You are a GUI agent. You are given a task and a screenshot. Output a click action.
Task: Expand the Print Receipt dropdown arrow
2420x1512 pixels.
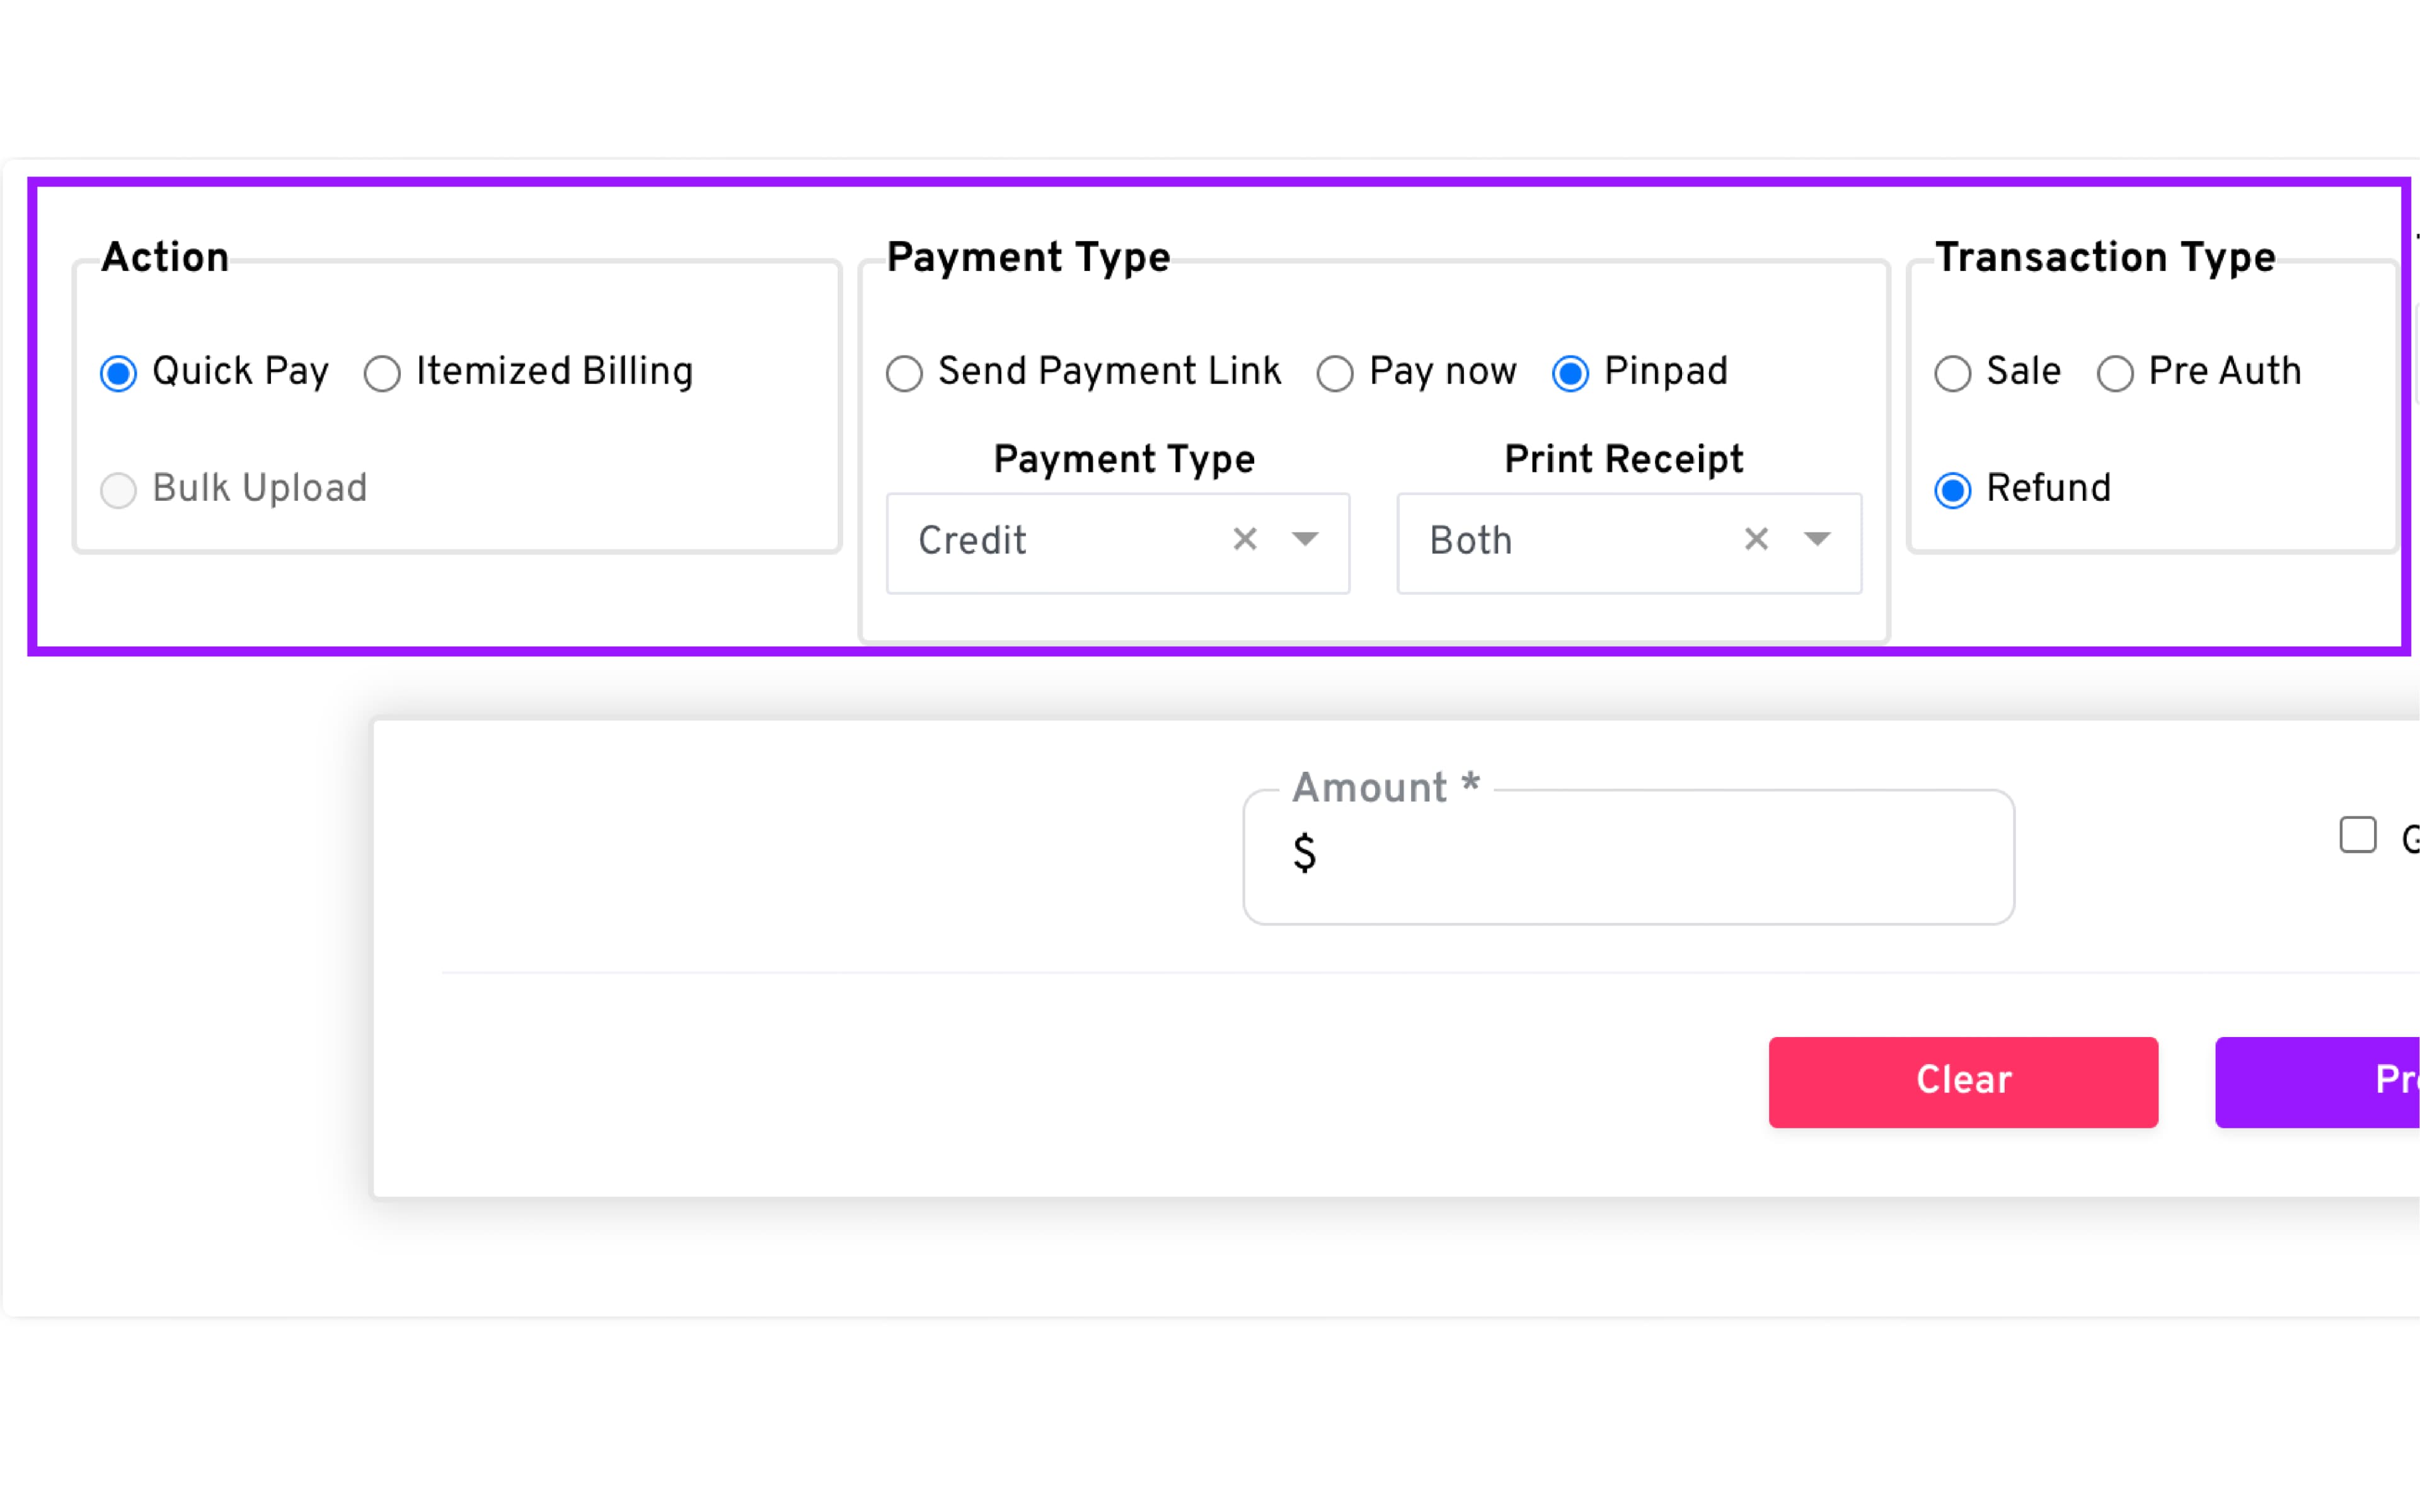point(1817,540)
